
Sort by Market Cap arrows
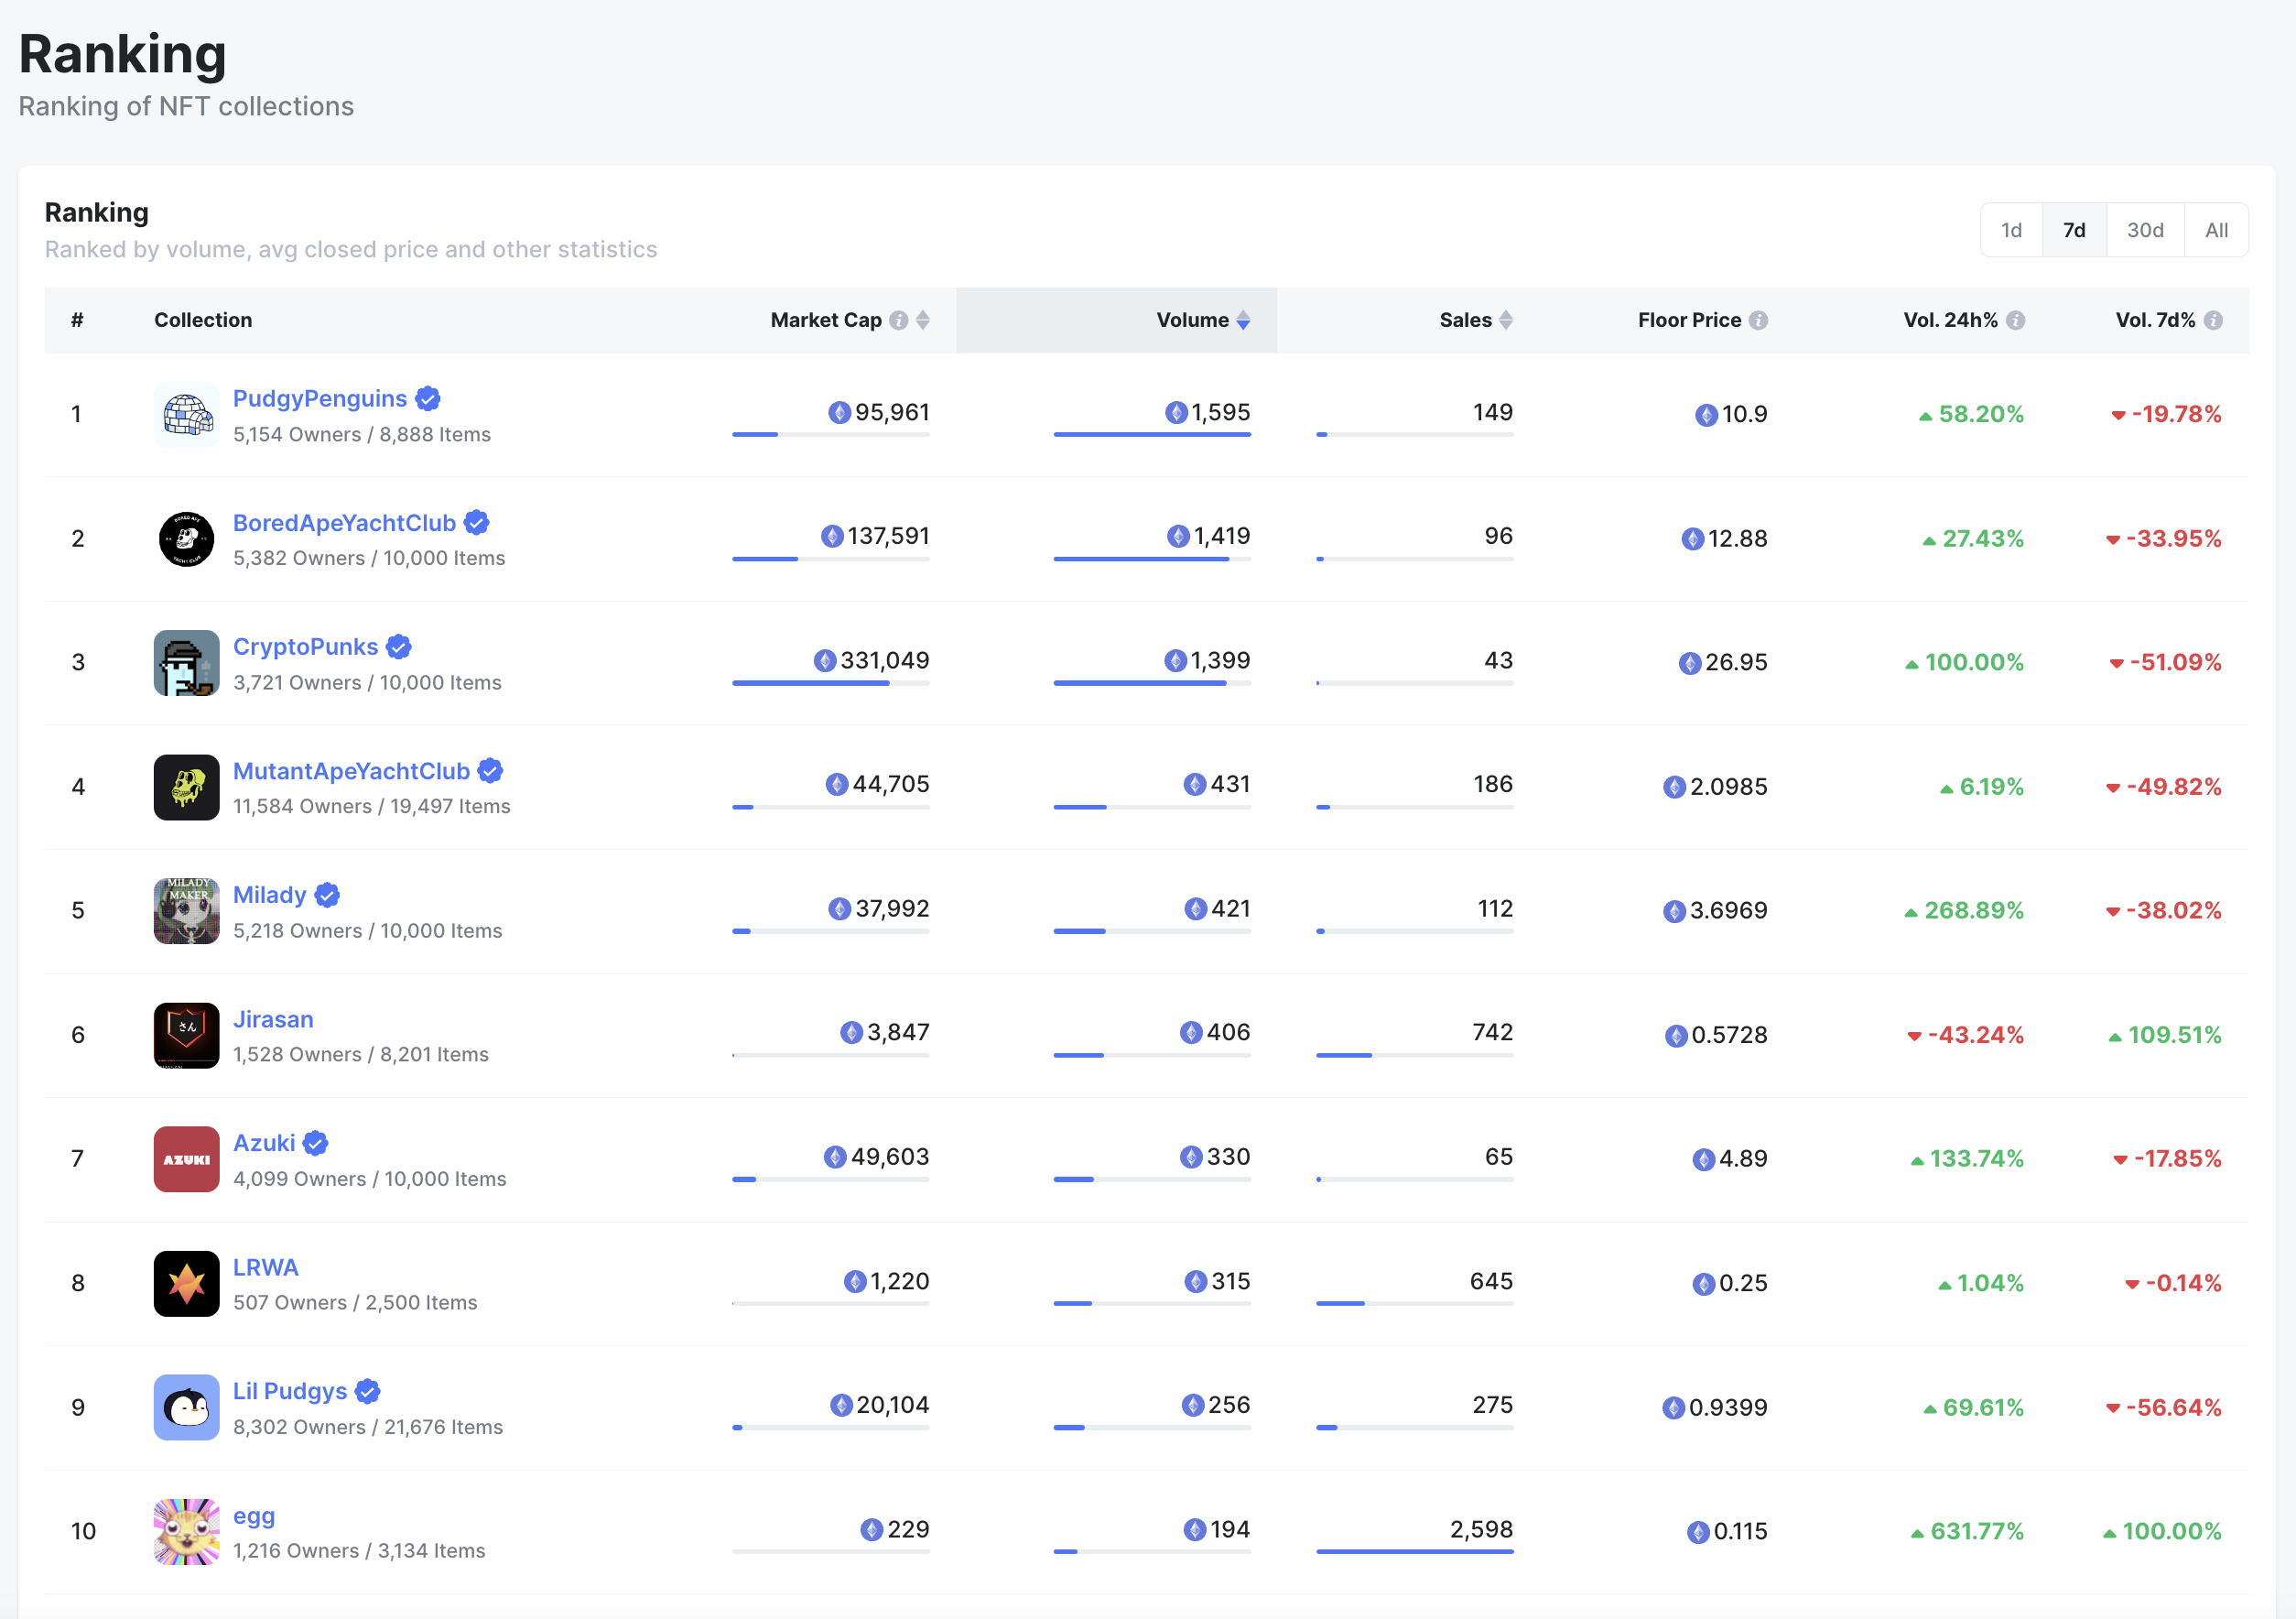pos(923,320)
